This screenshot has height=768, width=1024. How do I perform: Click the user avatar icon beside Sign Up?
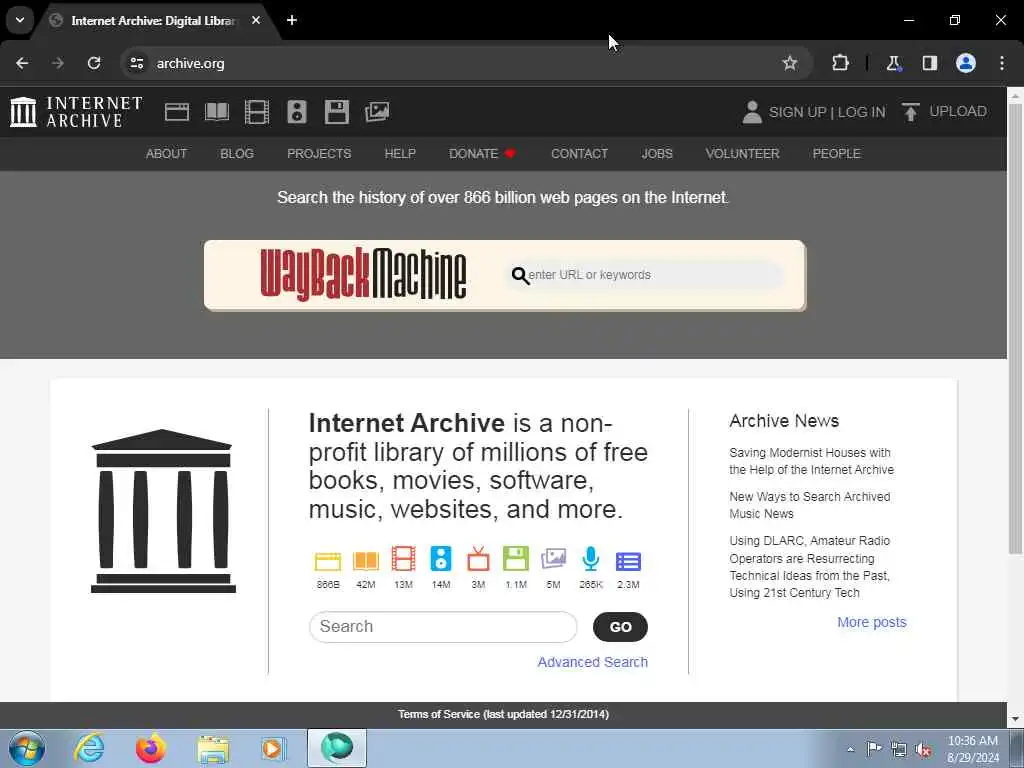point(752,112)
